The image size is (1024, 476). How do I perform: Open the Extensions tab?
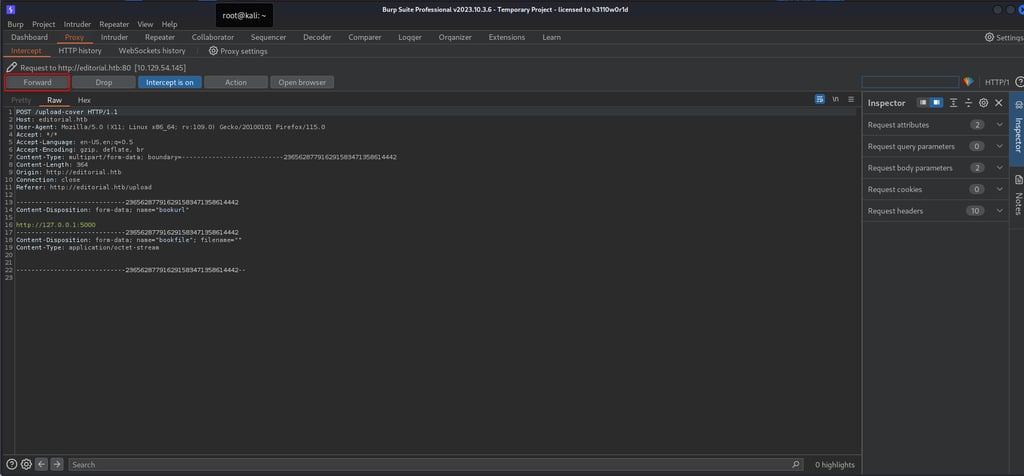[507, 37]
